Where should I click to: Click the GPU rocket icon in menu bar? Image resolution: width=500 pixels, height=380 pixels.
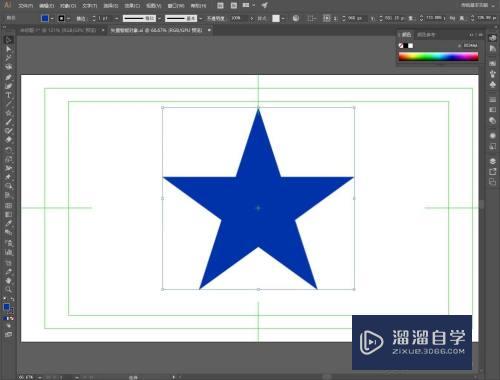point(265,5)
